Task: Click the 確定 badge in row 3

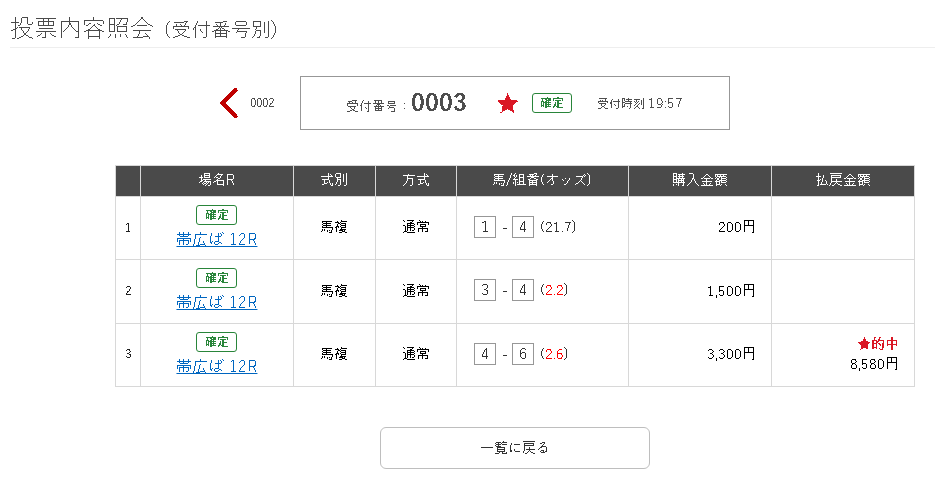Action: coord(216,342)
